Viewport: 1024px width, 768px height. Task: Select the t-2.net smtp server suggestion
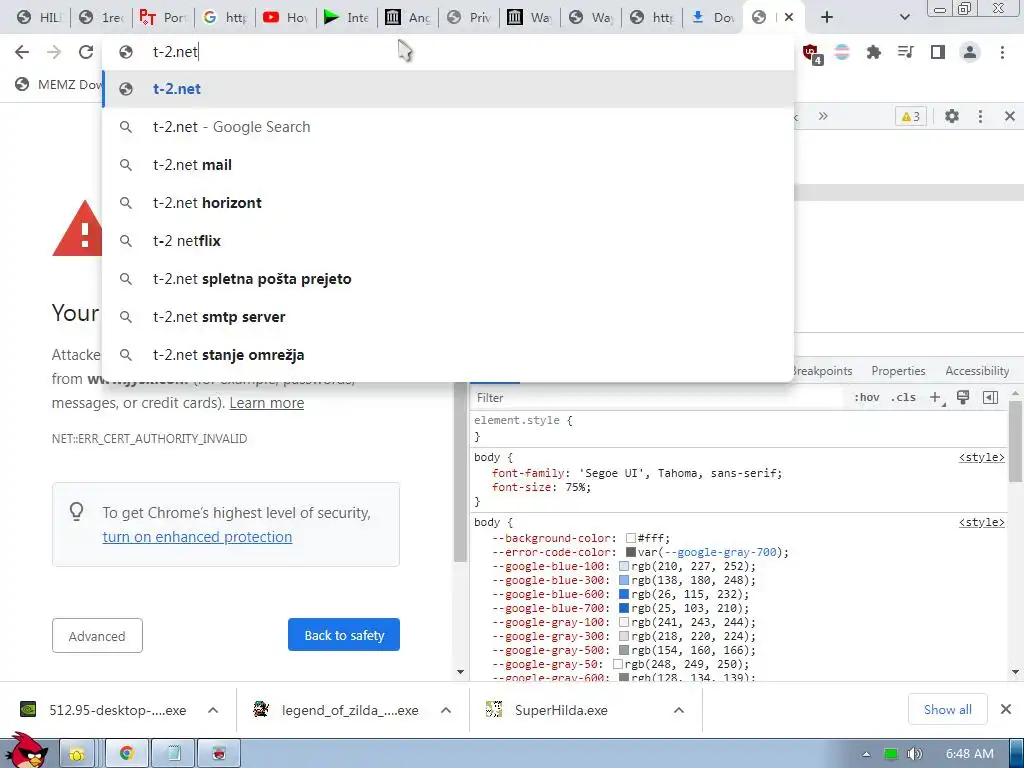click(449, 317)
